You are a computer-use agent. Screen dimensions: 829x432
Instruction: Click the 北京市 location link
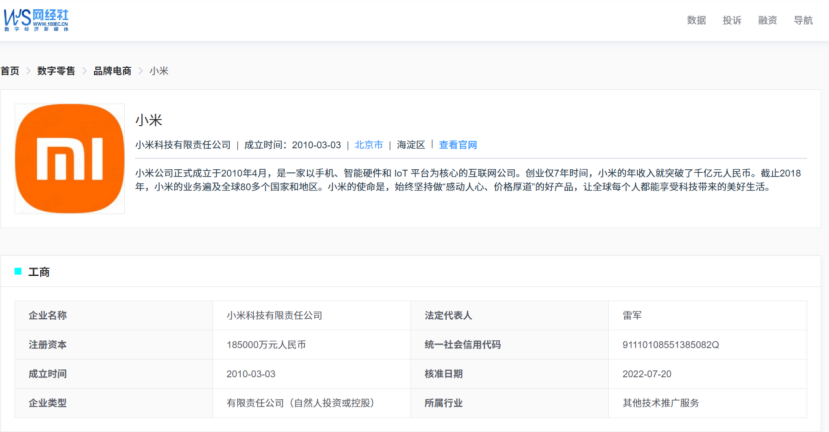pyautogui.click(x=369, y=145)
